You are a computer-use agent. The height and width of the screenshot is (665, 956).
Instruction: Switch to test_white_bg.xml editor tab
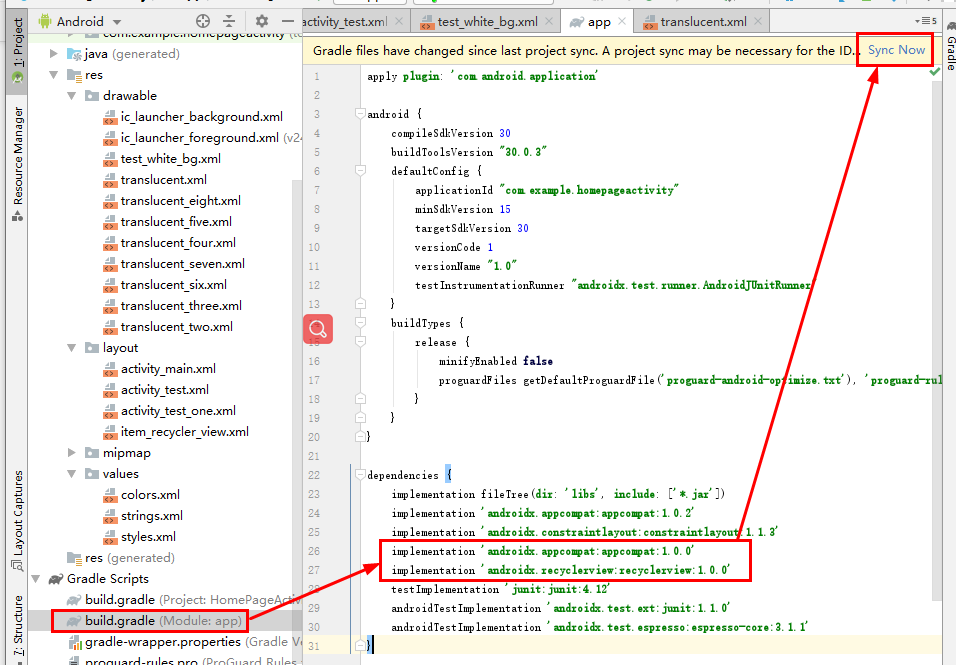[x=488, y=22]
